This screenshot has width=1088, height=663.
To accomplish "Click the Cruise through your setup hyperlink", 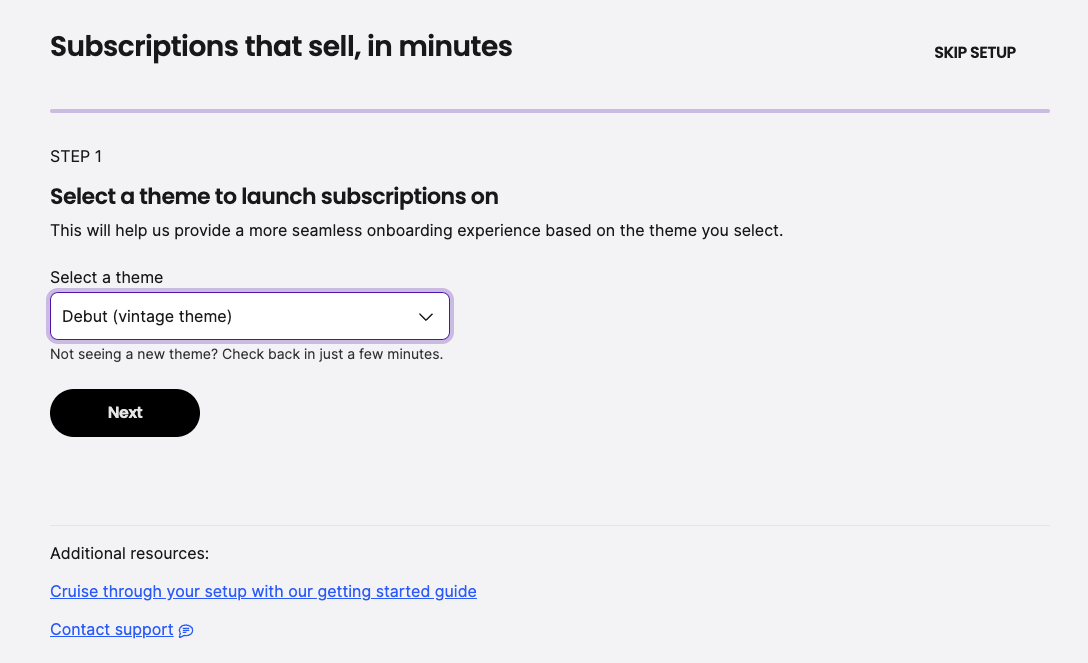I will pos(263,591).
